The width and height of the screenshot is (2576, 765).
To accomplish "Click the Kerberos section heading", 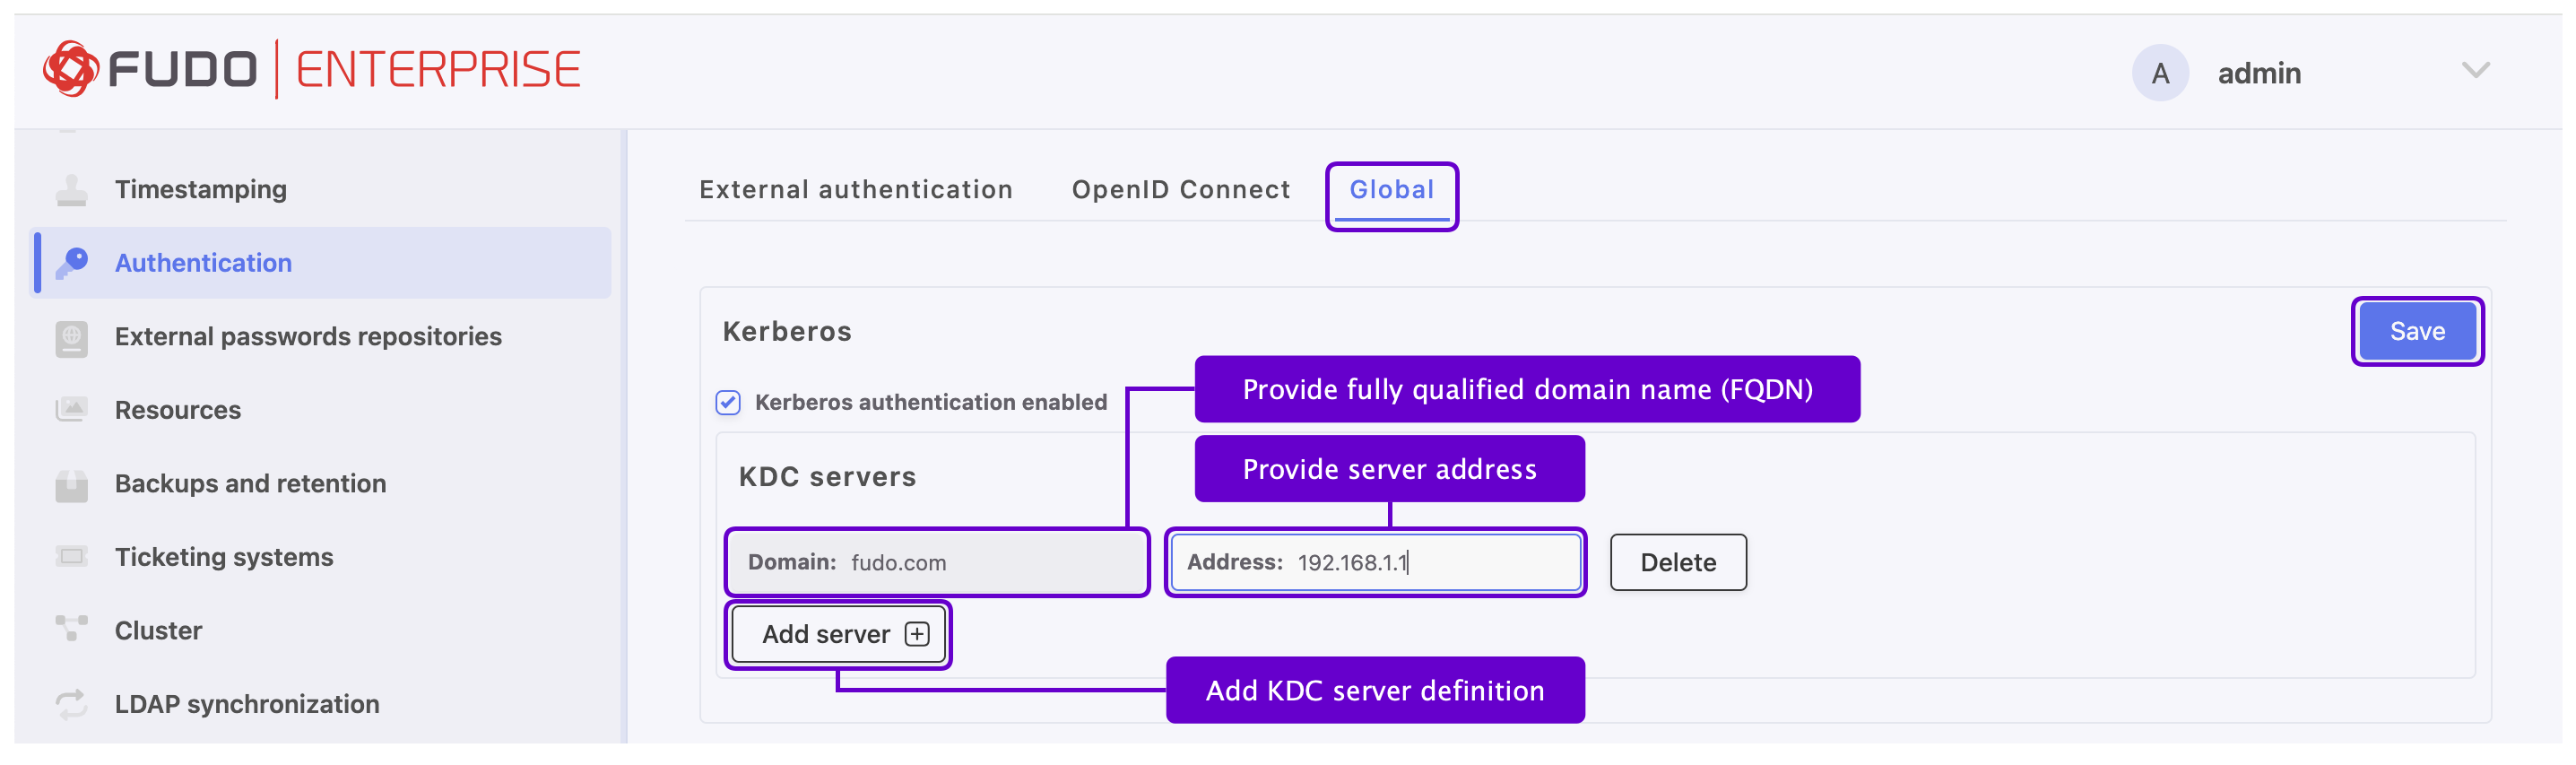I will (x=786, y=332).
